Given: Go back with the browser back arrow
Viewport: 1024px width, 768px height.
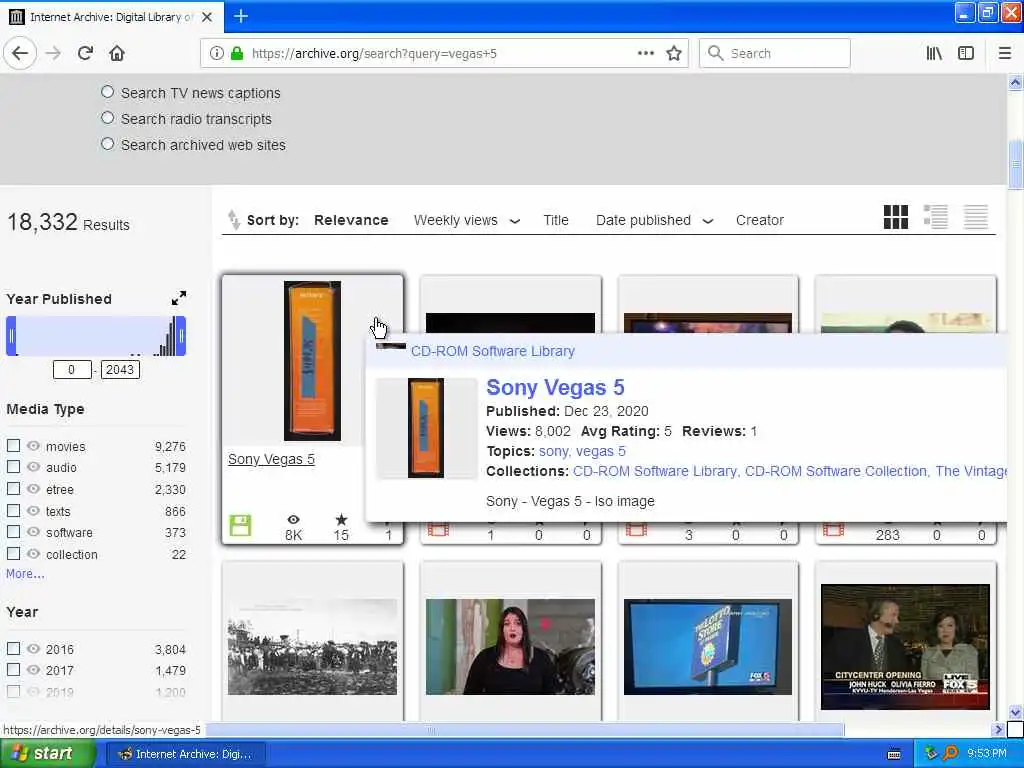Looking at the screenshot, I should point(20,54).
